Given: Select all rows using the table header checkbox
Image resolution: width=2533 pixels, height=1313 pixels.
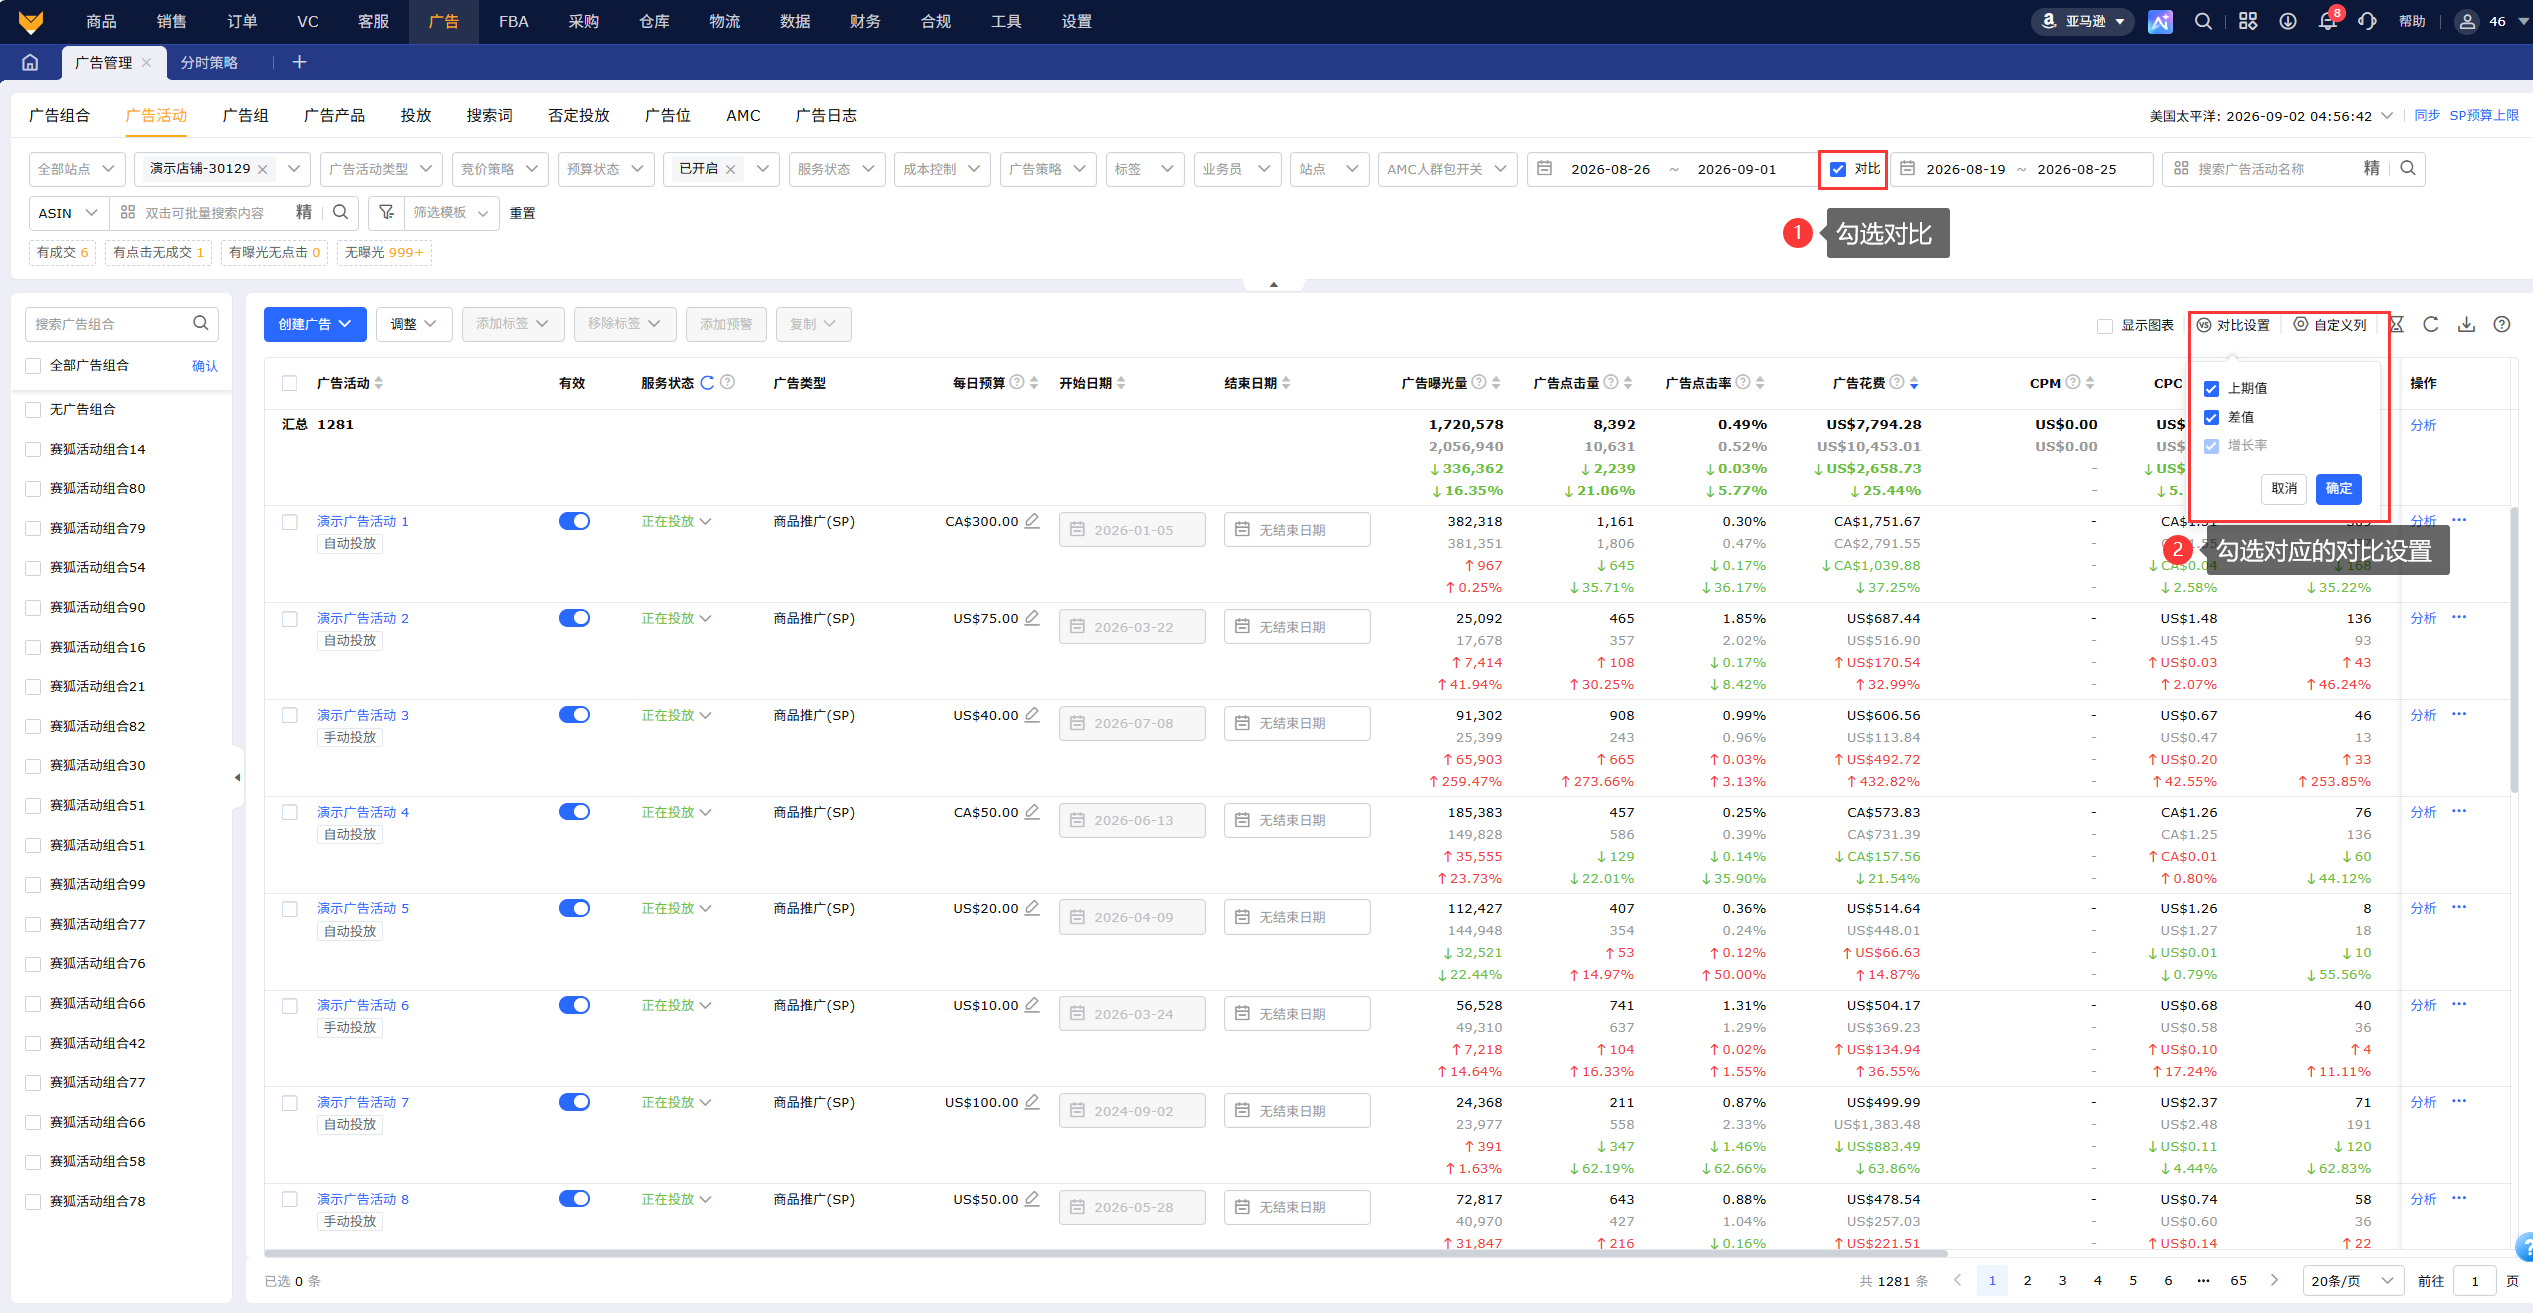Looking at the screenshot, I should (290, 383).
